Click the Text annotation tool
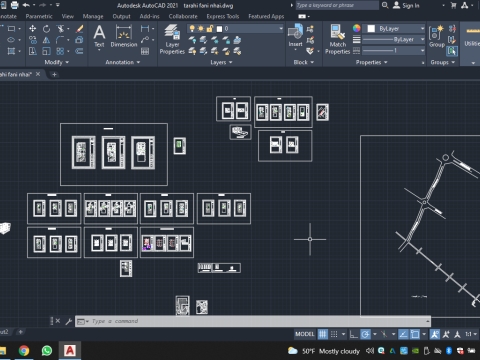This screenshot has height=360, width=480. tap(99, 36)
